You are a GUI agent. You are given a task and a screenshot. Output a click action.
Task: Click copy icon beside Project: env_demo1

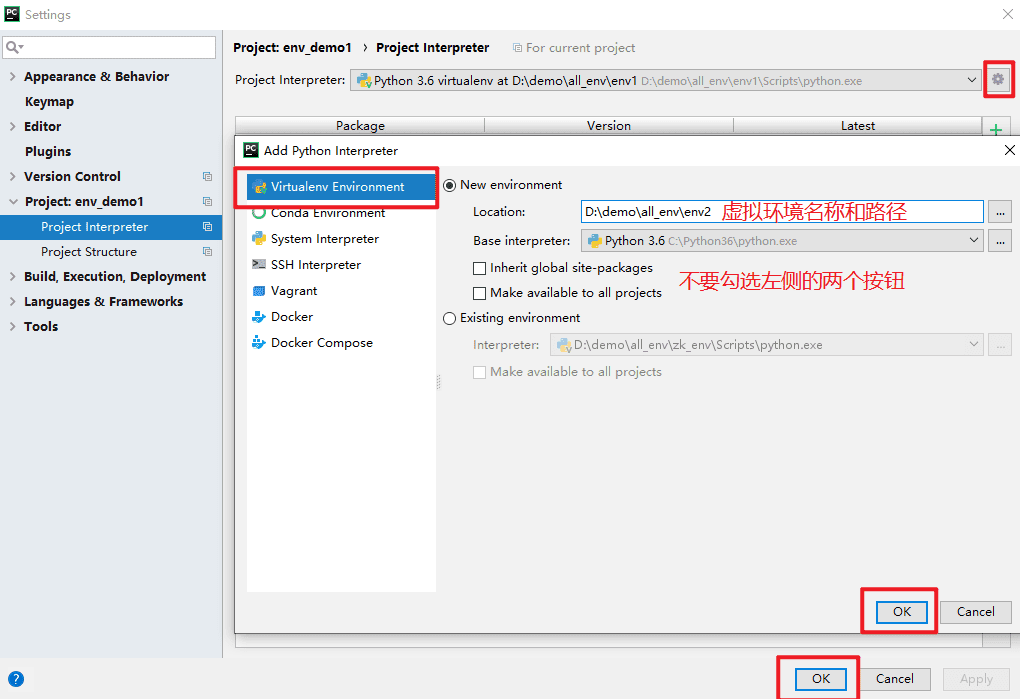pyautogui.click(x=208, y=202)
